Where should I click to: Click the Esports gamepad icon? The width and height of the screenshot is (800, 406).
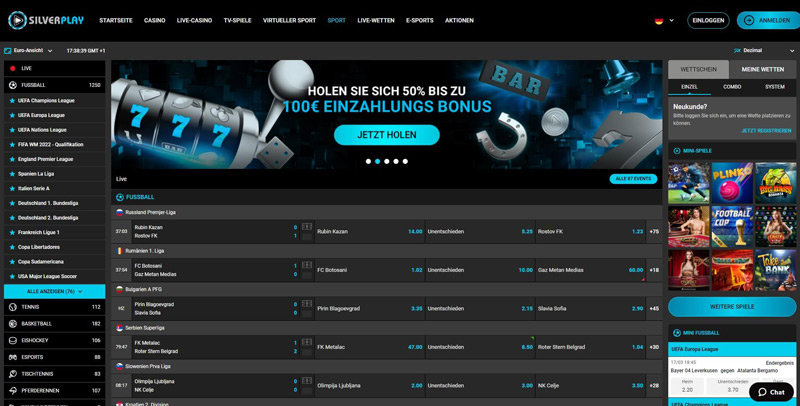tap(13, 358)
